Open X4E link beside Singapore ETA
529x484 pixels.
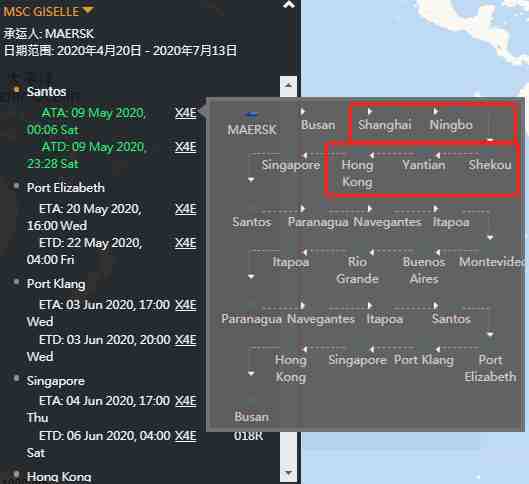[x=186, y=401]
